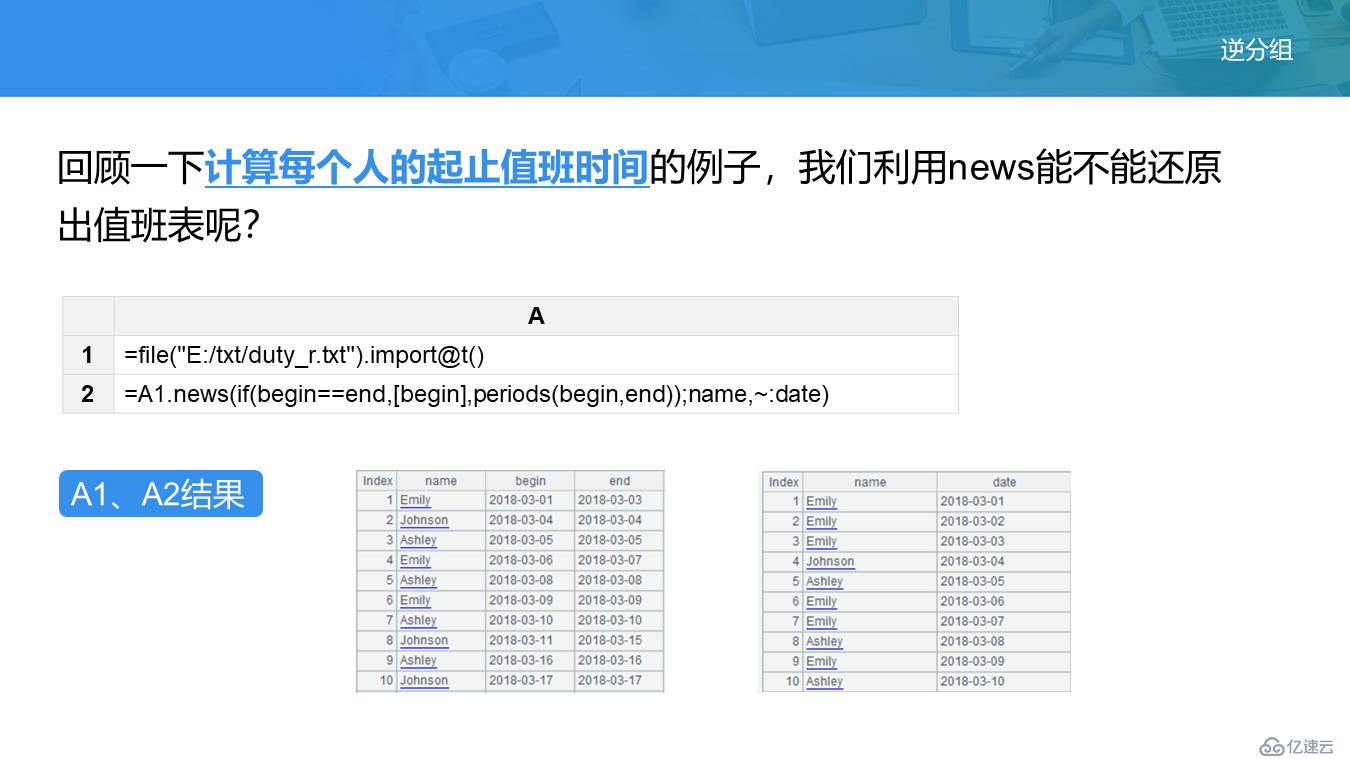Click begin value 2018-03-16 in row 9
Viewport: 1350px width, 759px height.
point(521,660)
